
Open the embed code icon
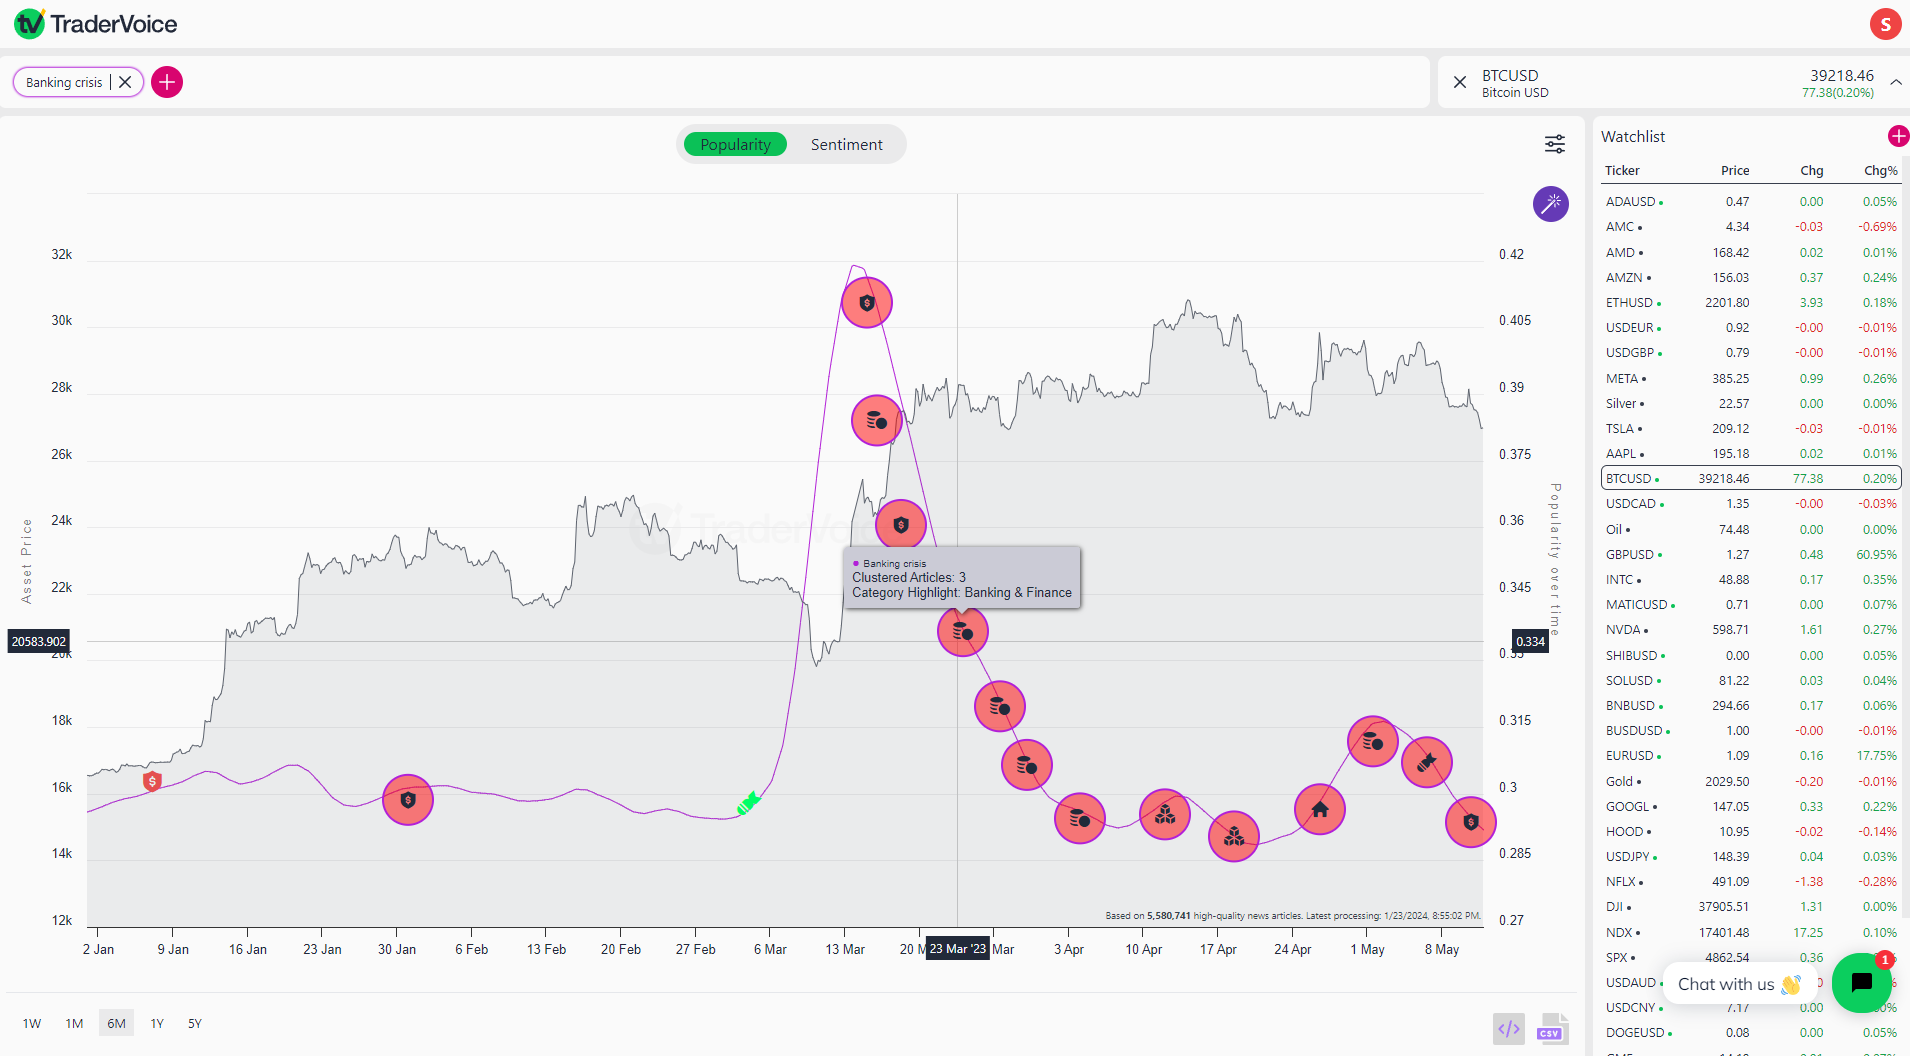pyautogui.click(x=1509, y=1028)
